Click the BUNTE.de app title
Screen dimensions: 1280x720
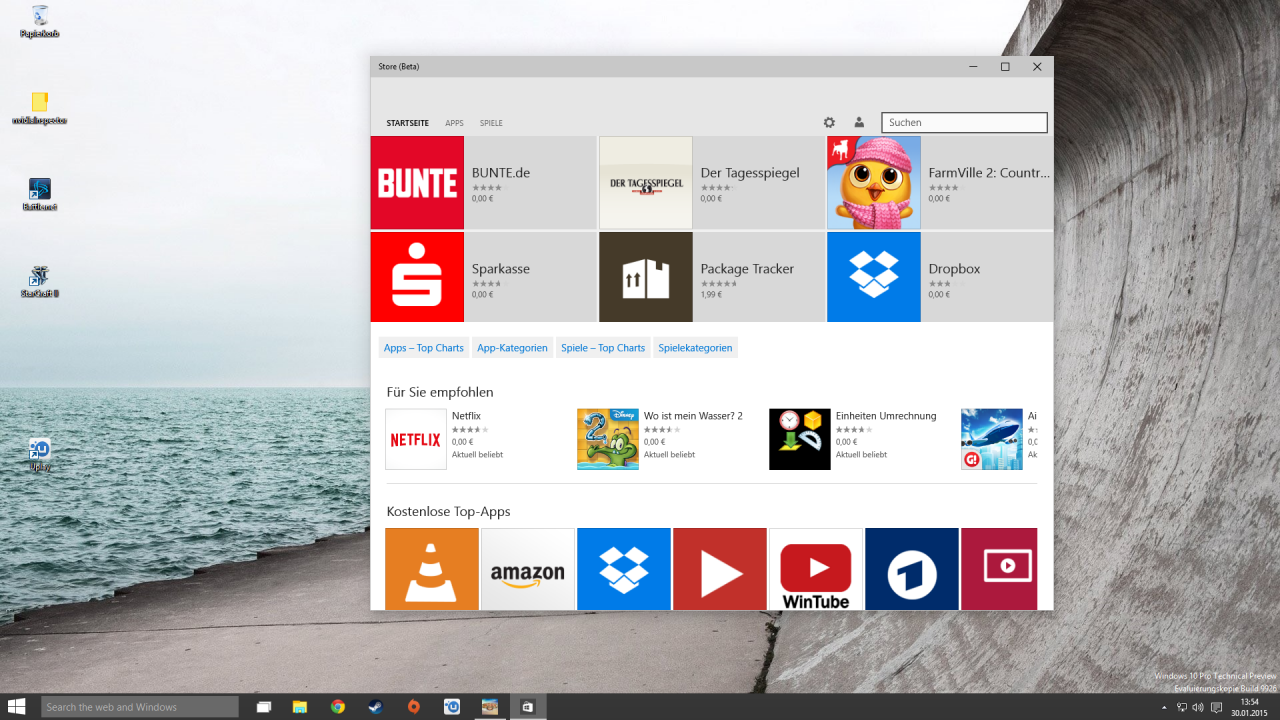pyautogui.click(x=501, y=173)
